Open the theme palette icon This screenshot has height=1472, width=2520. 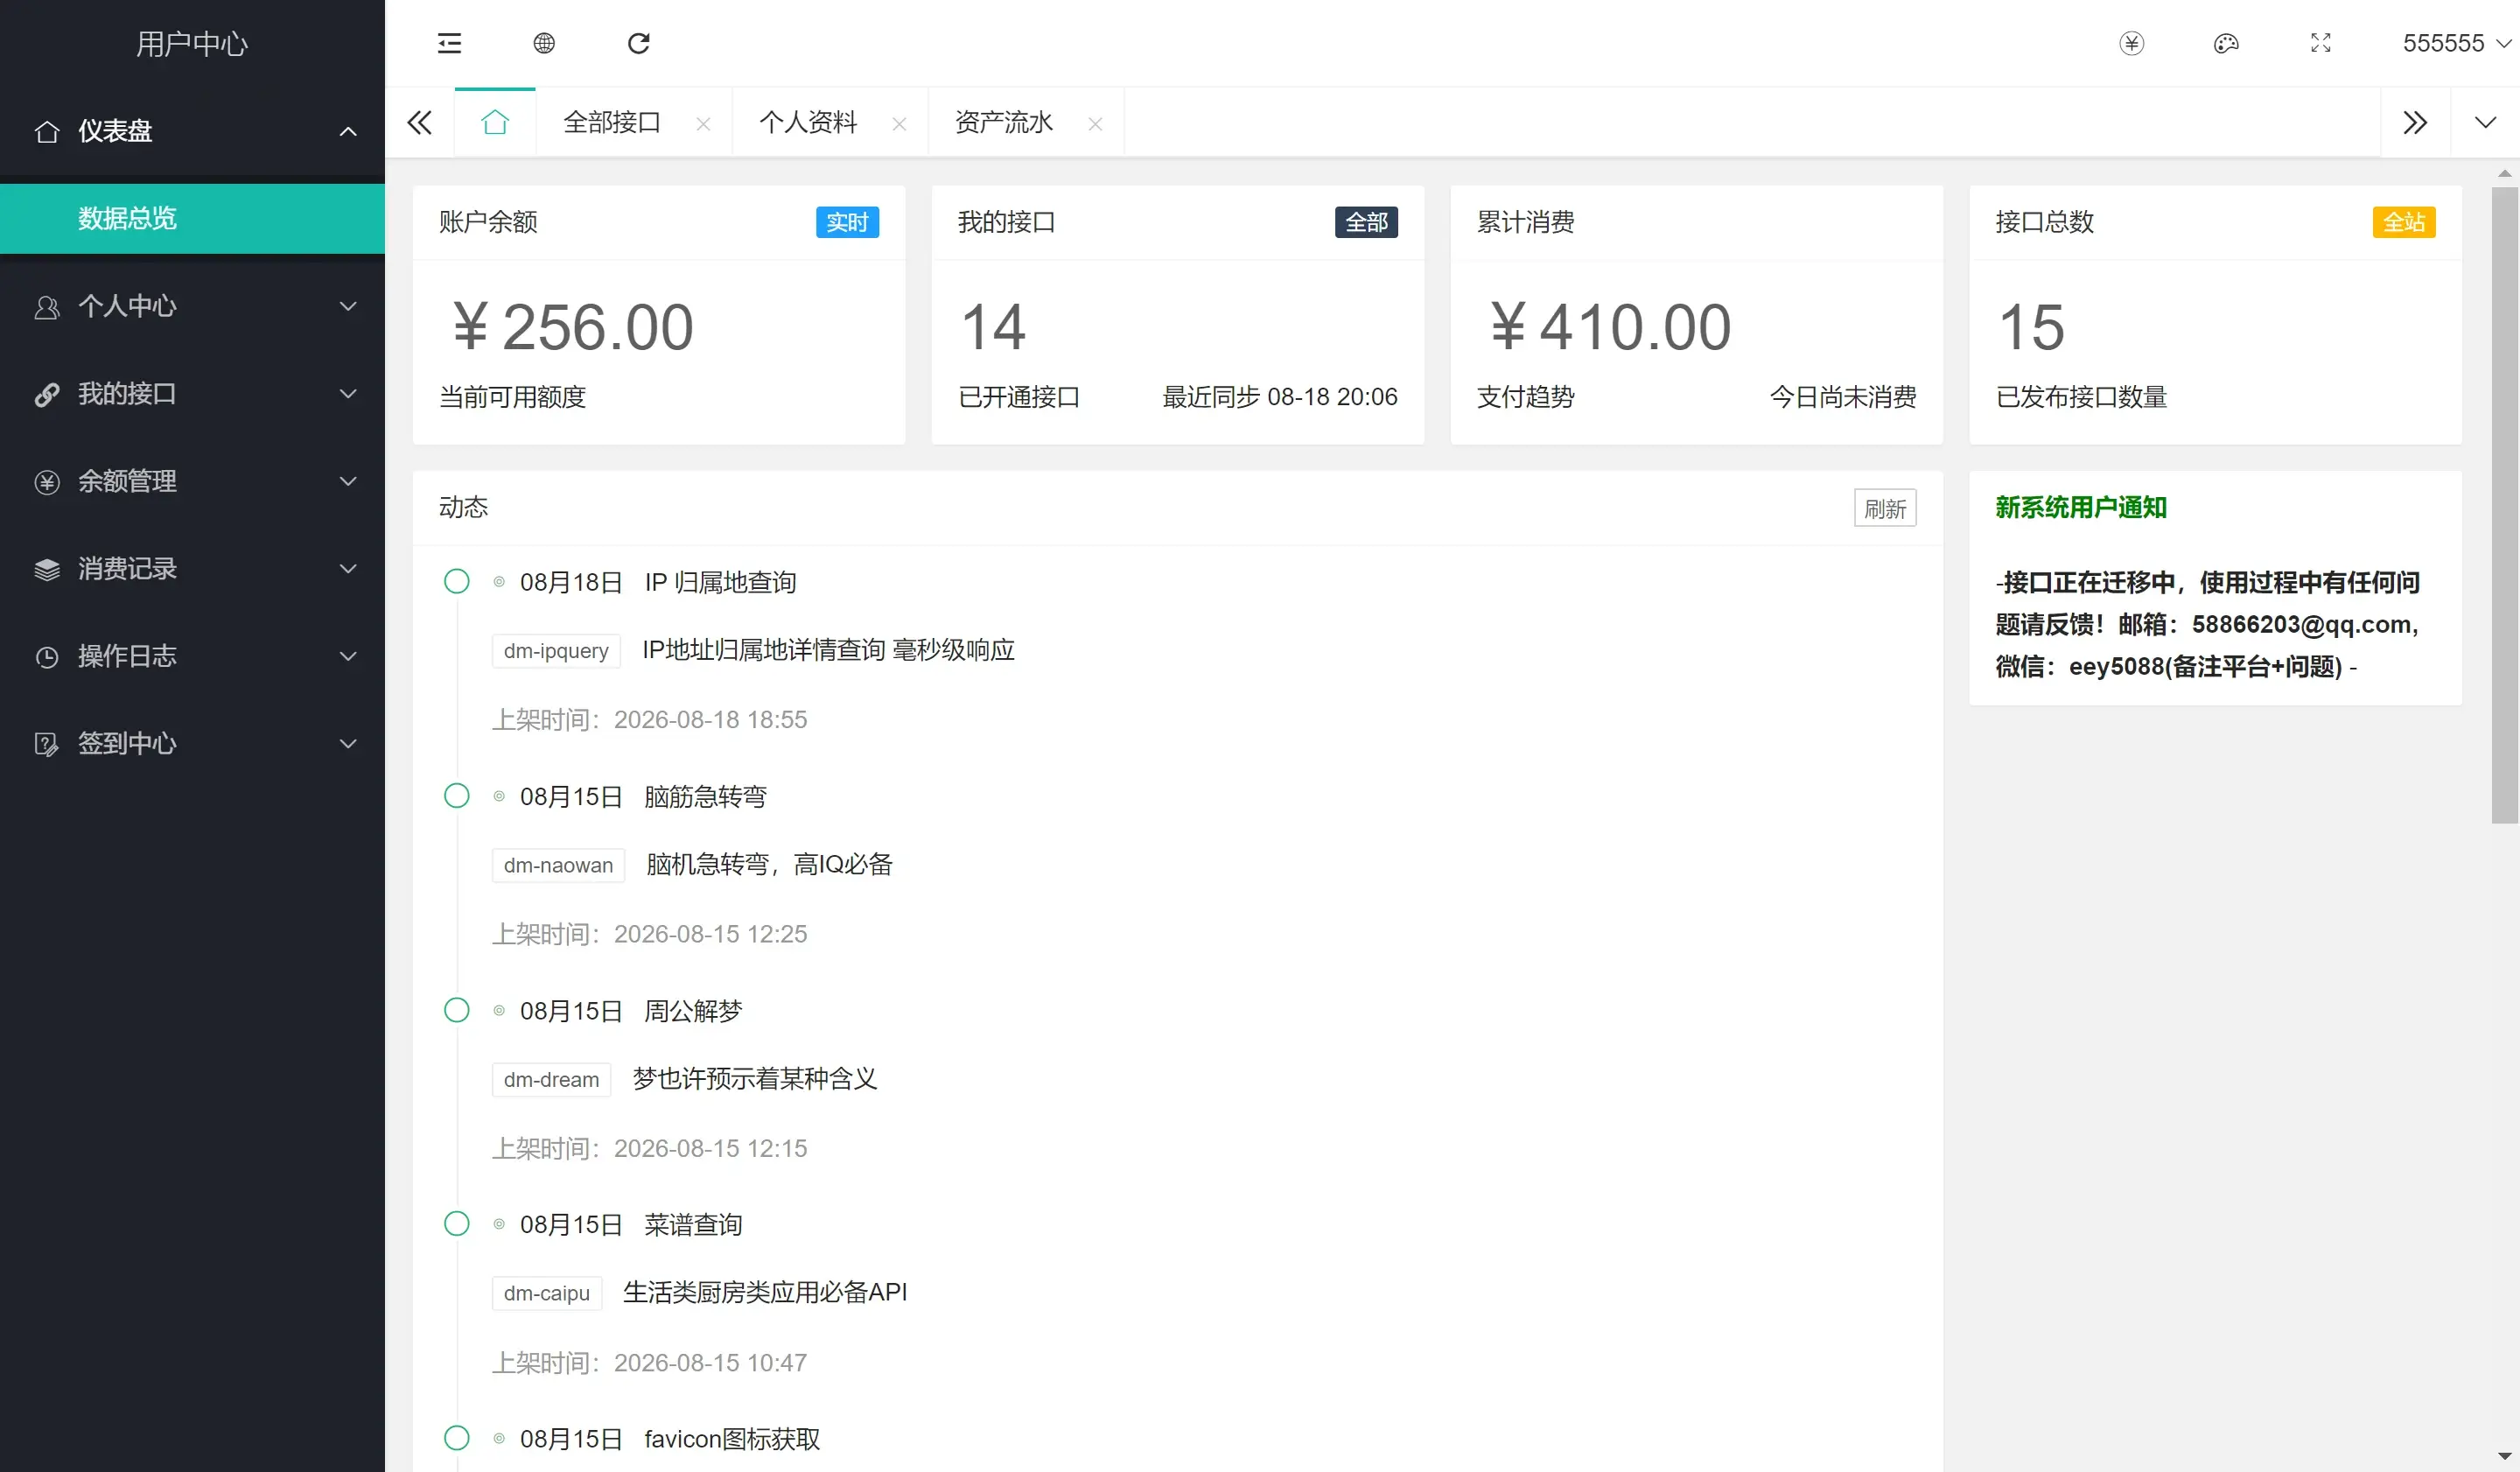pyautogui.click(x=2226, y=43)
